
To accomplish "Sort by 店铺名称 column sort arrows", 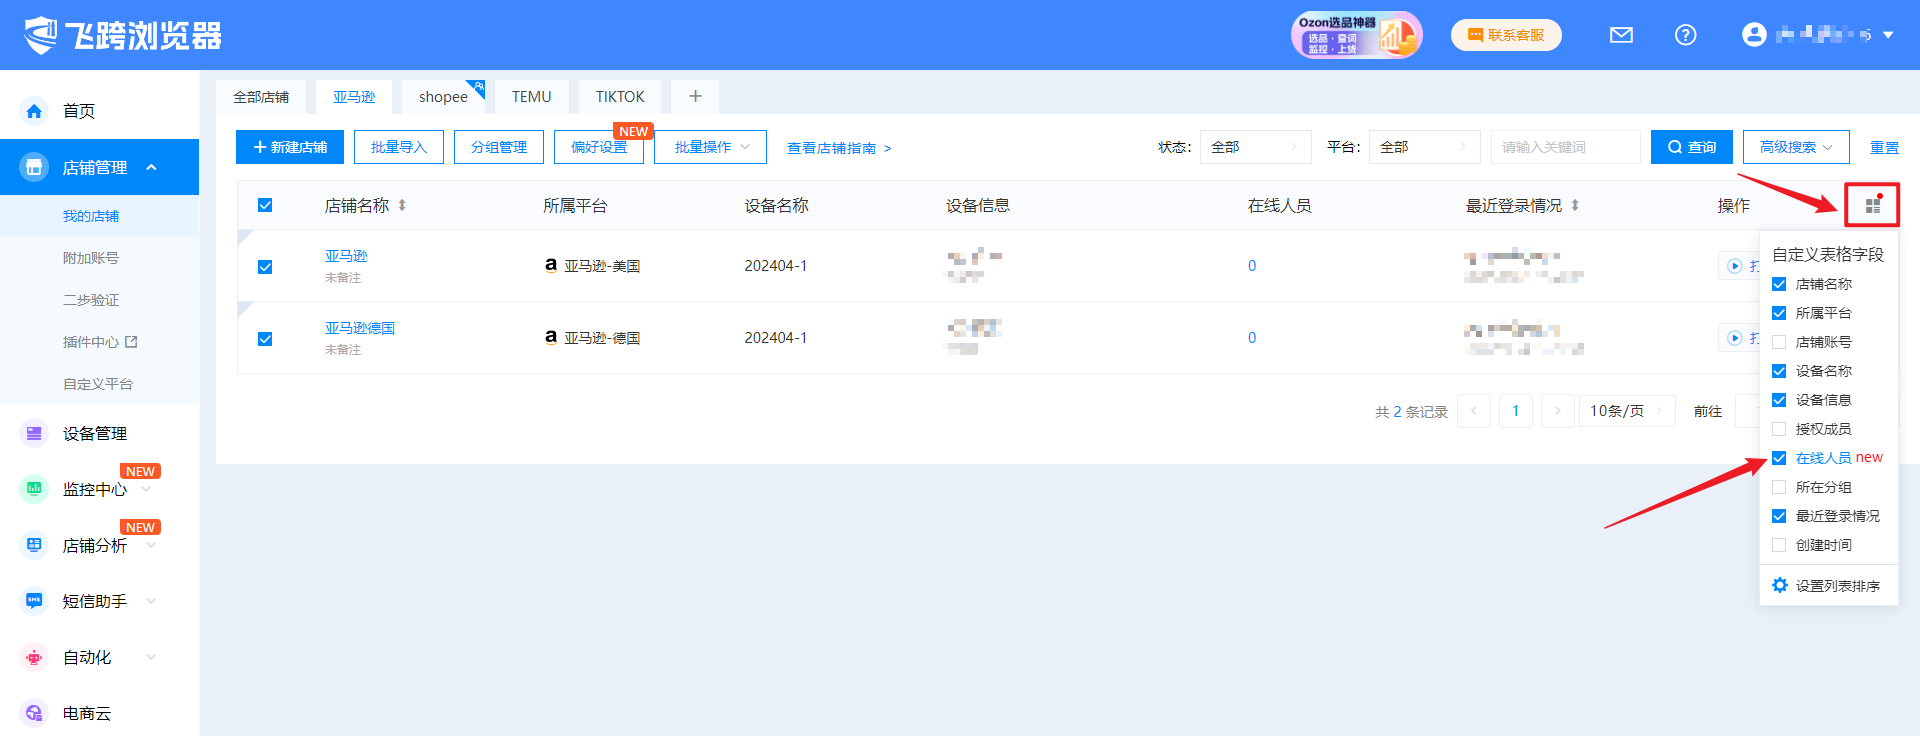I will pos(402,205).
